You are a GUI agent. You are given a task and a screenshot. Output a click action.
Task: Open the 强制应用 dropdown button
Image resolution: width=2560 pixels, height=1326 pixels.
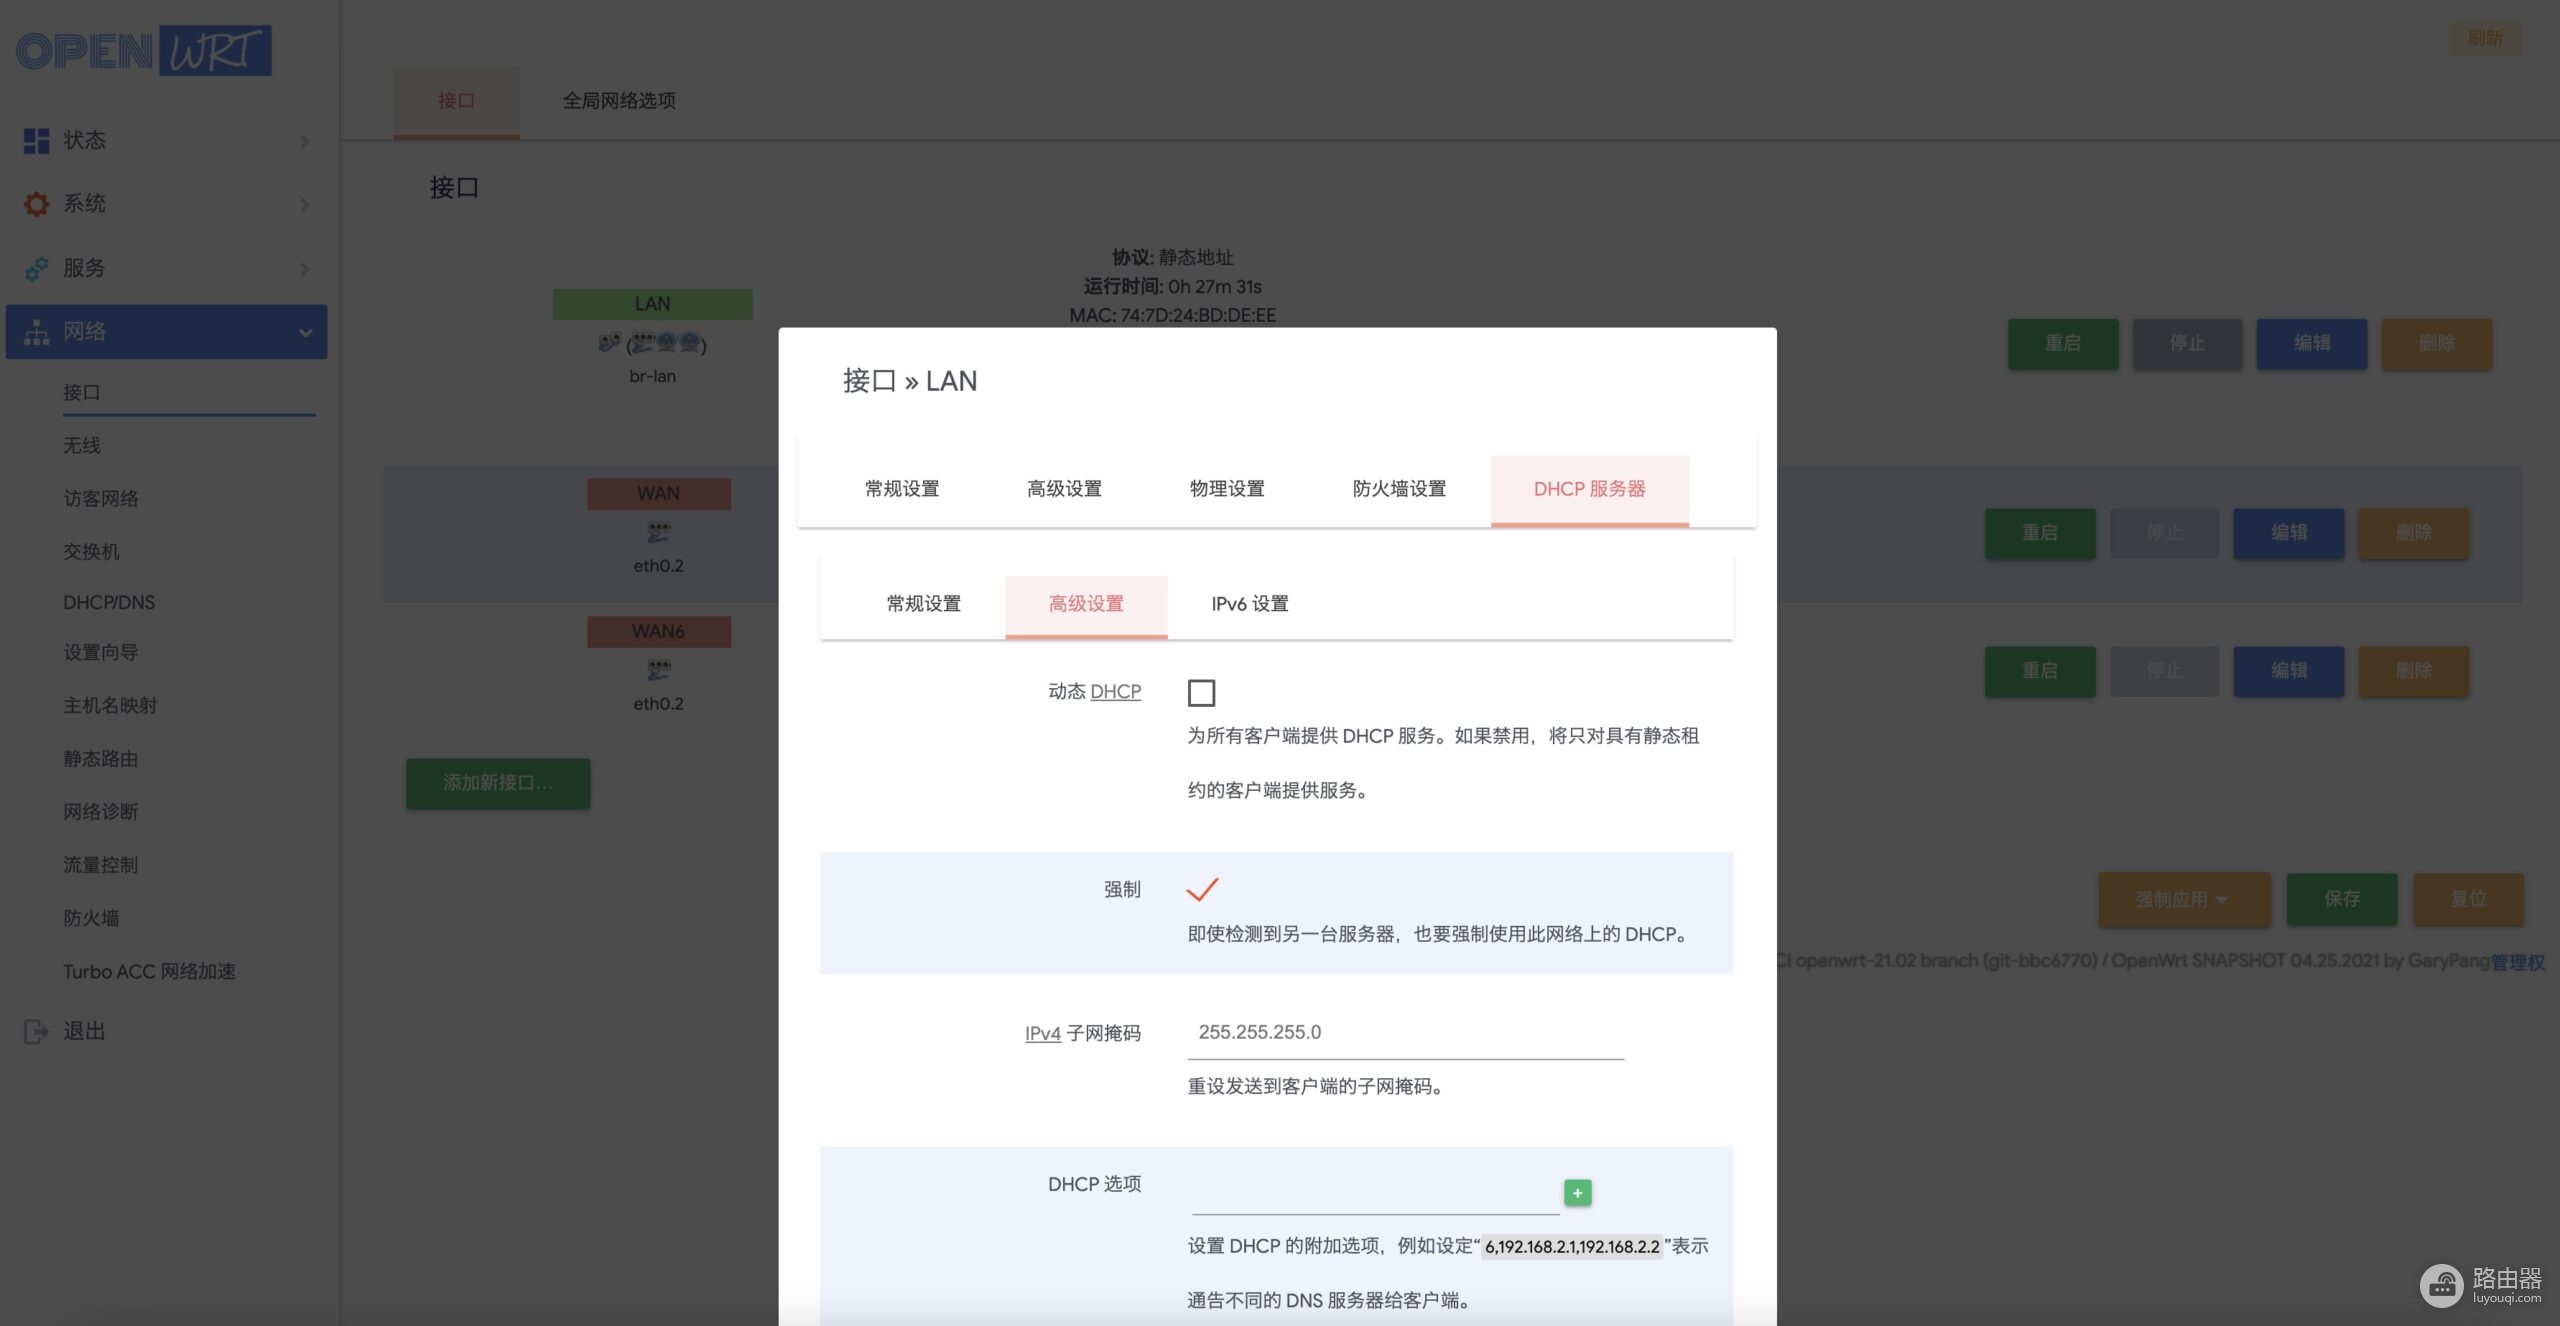(2184, 899)
